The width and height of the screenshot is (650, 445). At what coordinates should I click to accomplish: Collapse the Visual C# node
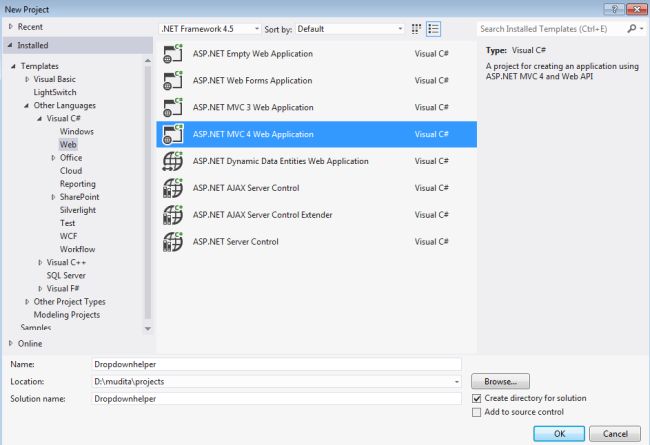40,118
